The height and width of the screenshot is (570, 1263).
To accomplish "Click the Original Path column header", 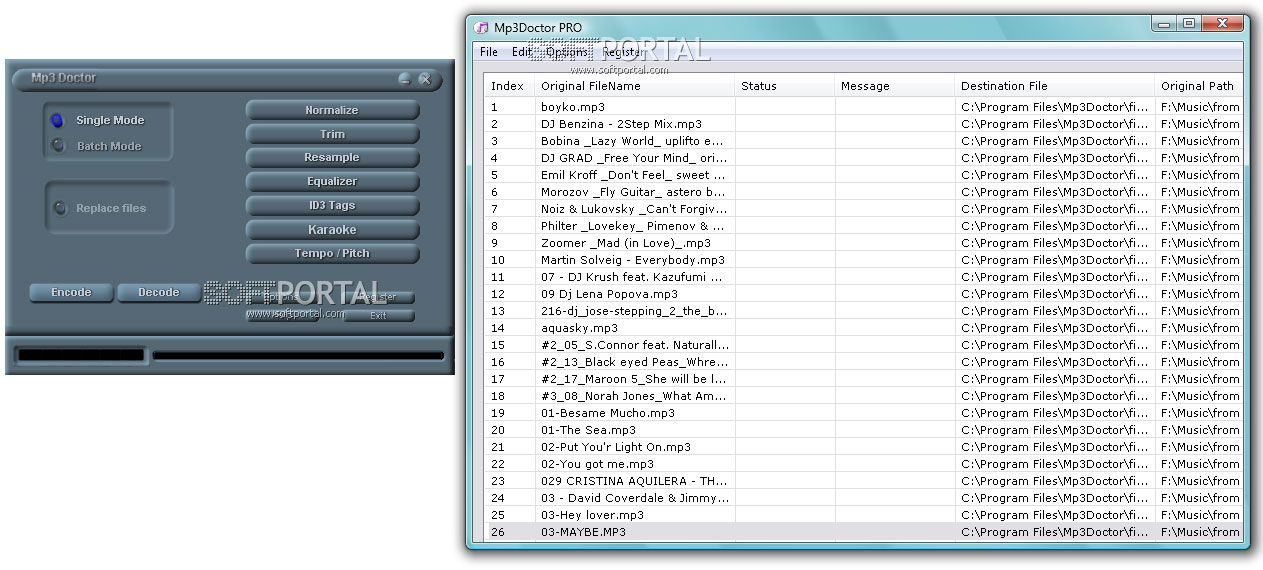I will point(1198,86).
